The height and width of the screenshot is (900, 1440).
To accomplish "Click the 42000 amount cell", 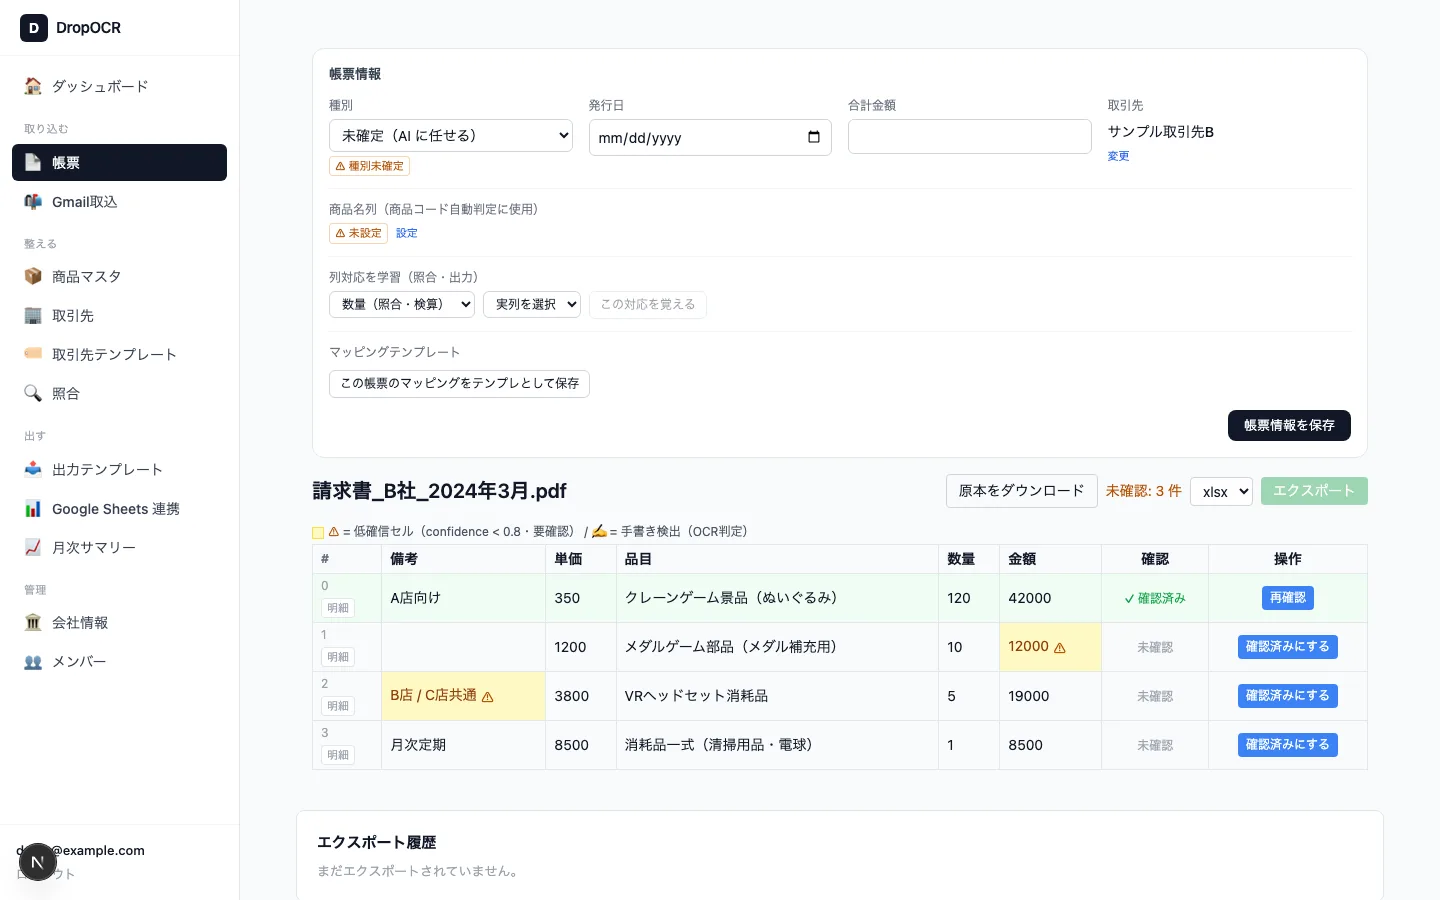I will [x=1050, y=598].
